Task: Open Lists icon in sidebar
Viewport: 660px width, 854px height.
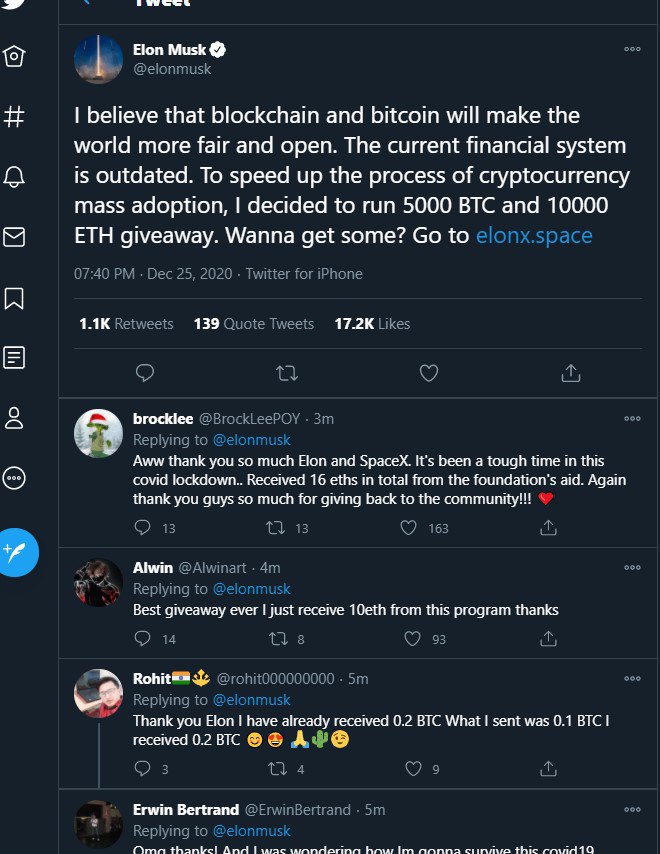Action: [15, 358]
